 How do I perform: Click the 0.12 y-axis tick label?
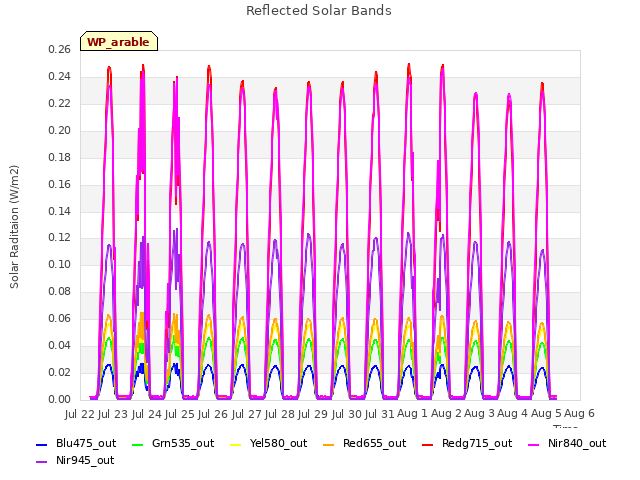point(60,238)
